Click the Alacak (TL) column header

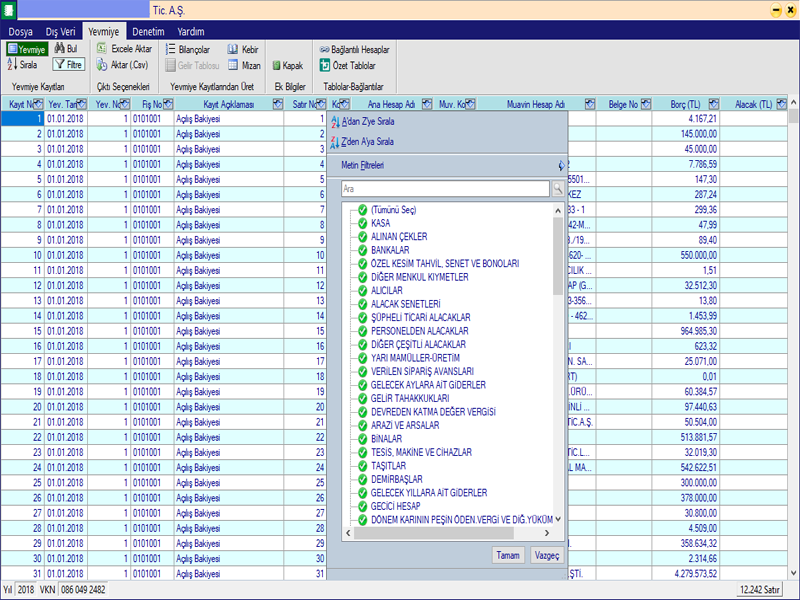tap(753, 104)
